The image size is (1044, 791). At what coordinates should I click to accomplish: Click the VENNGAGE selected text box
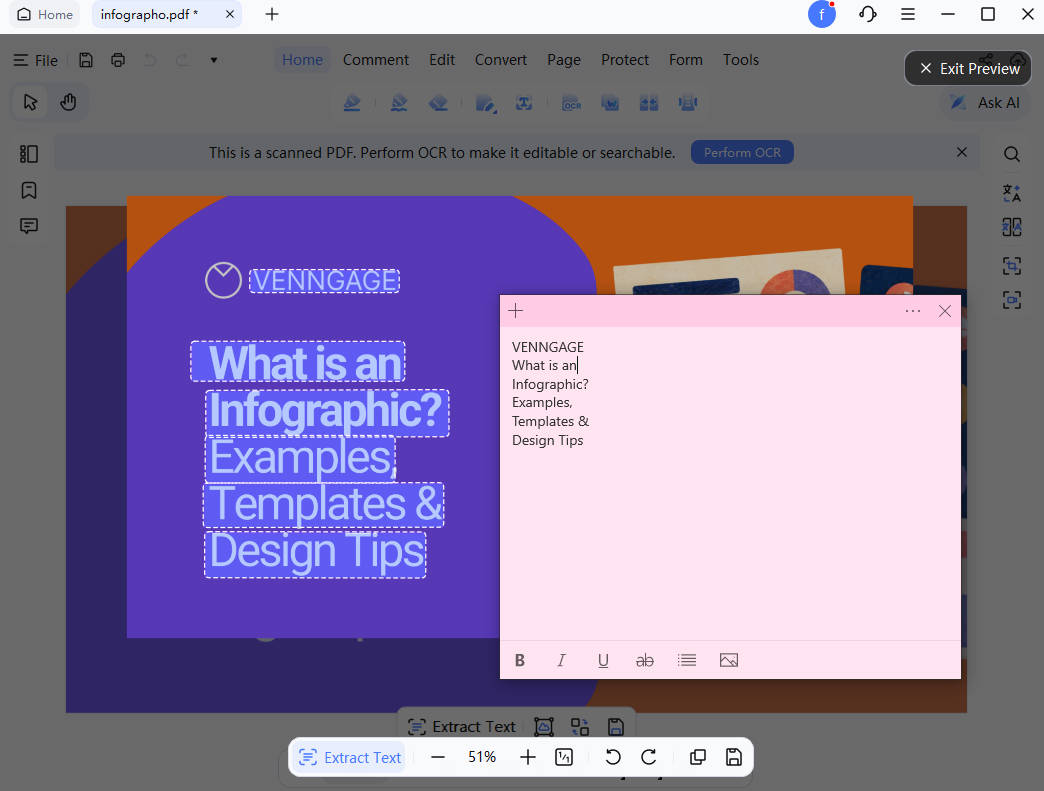click(x=324, y=280)
